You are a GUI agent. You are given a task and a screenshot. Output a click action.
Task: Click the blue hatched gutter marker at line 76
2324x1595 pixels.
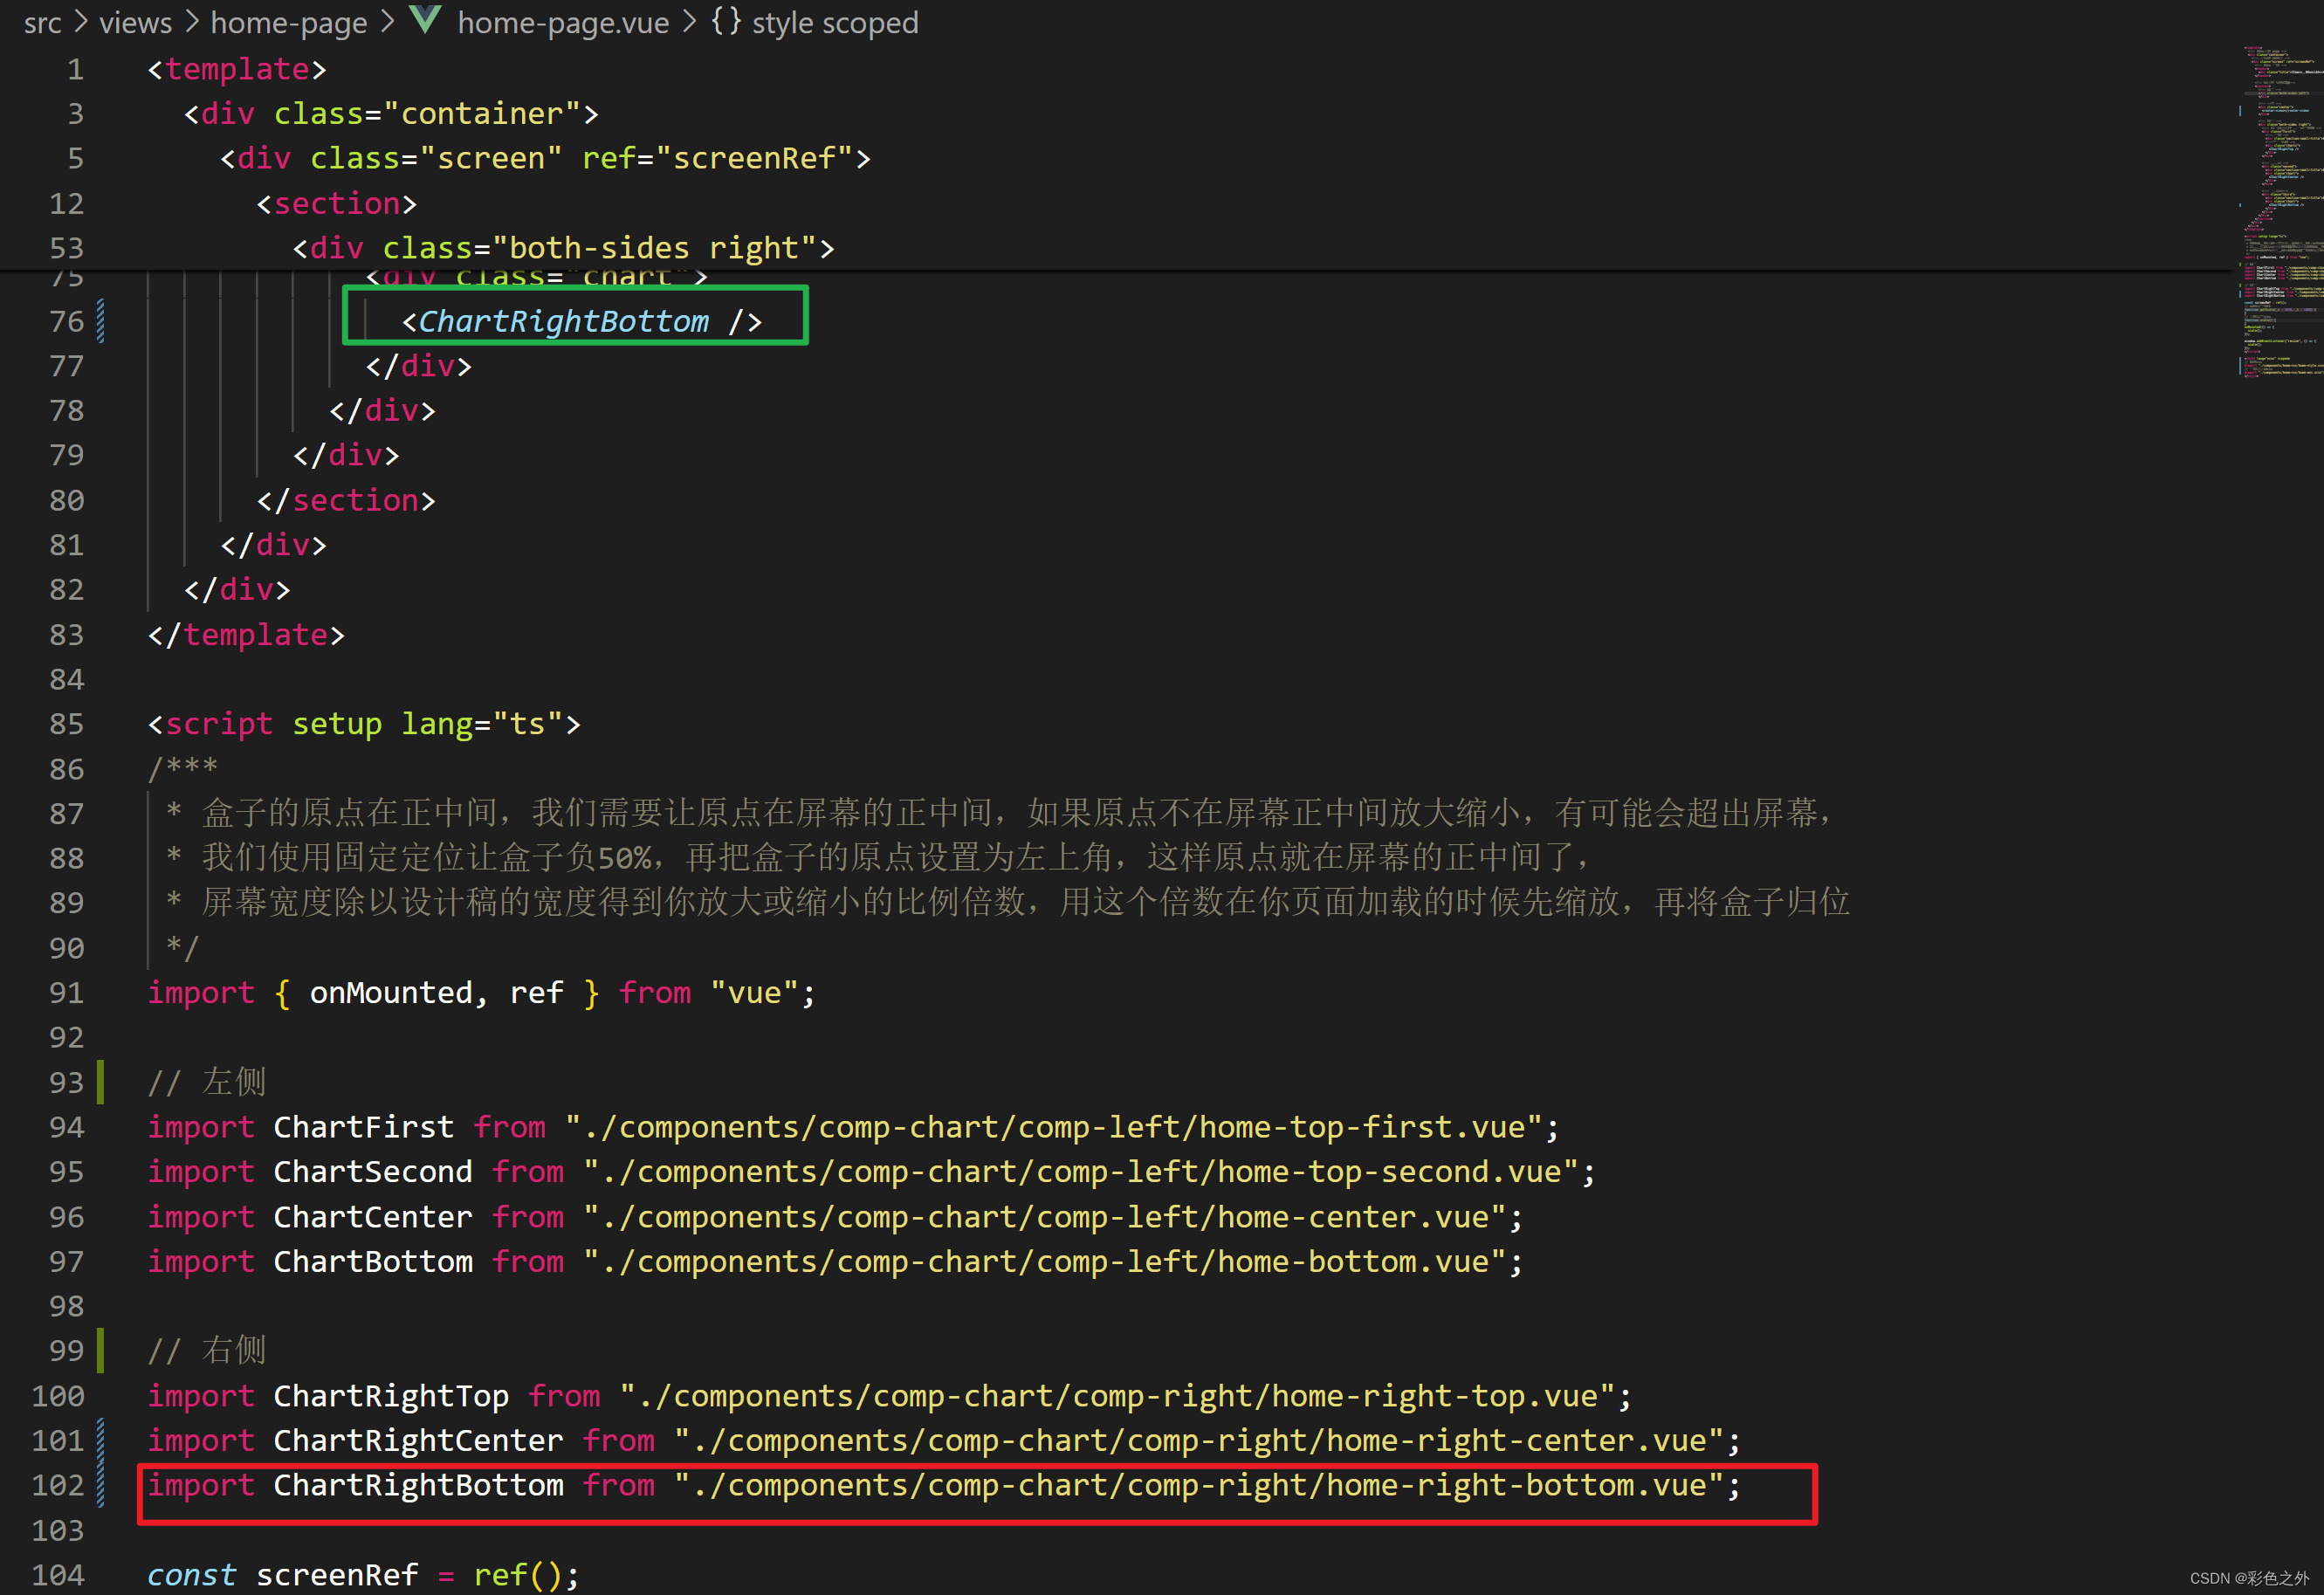coord(100,321)
